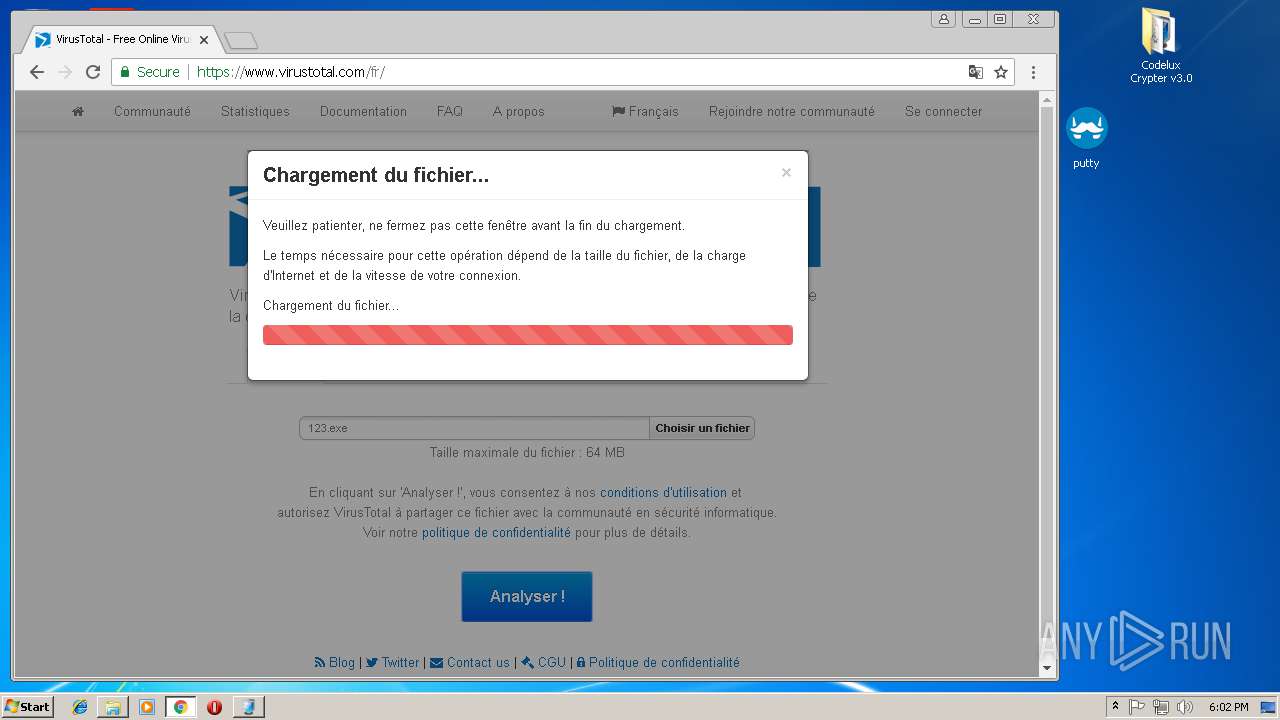
Task: Open the Twitter footer link
Action: point(392,663)
